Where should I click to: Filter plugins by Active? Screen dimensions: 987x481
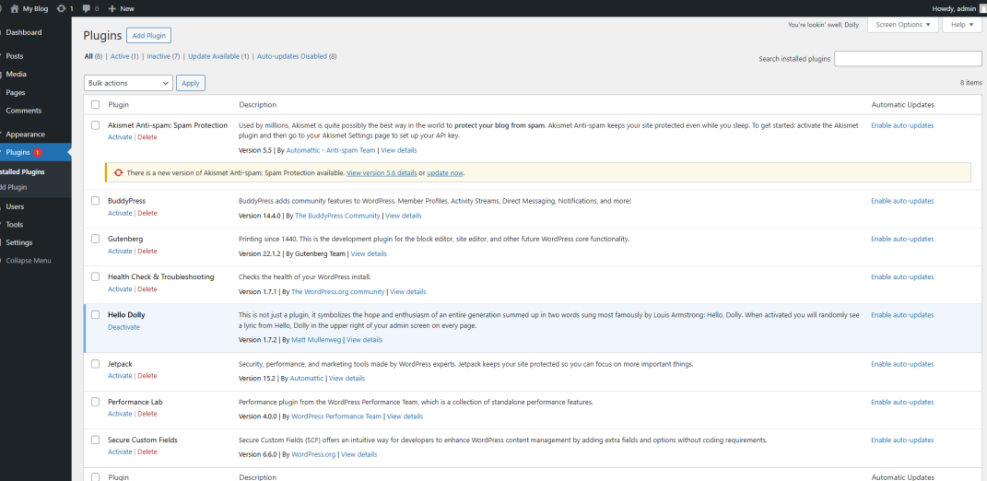click(x=120, y=56)
